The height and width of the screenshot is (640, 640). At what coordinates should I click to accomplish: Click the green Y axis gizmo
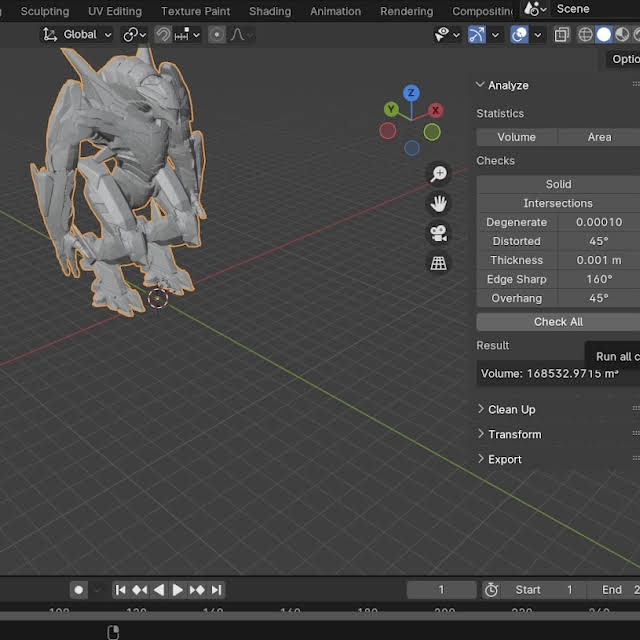391,109
